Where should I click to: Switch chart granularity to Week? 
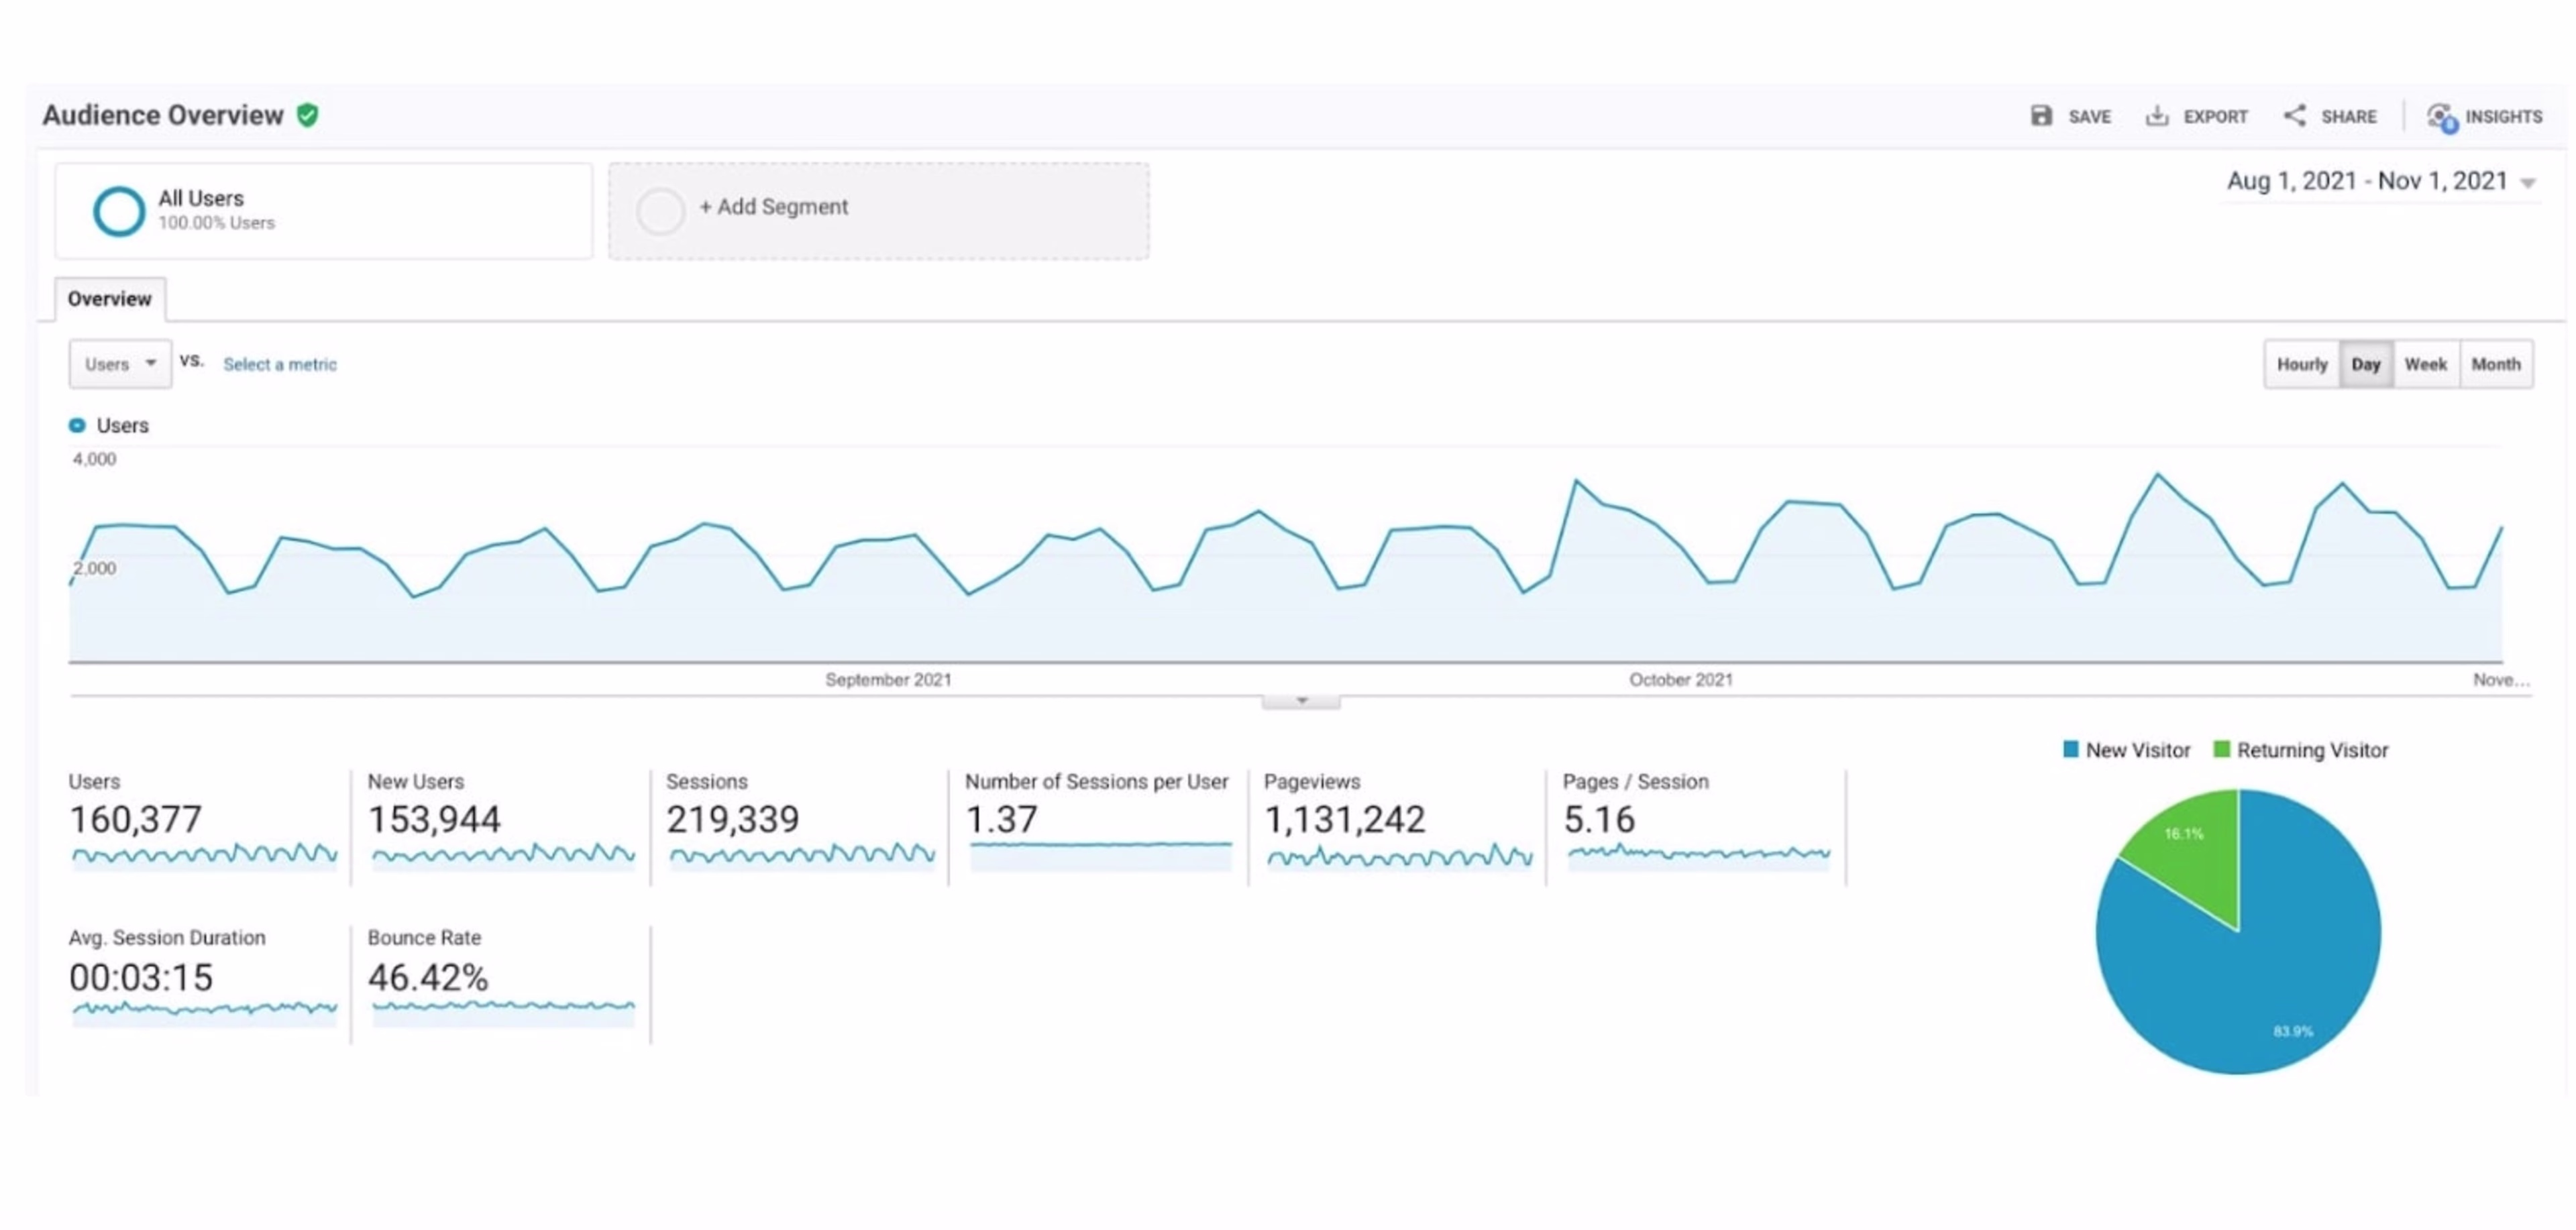[x=2427, y=364]
